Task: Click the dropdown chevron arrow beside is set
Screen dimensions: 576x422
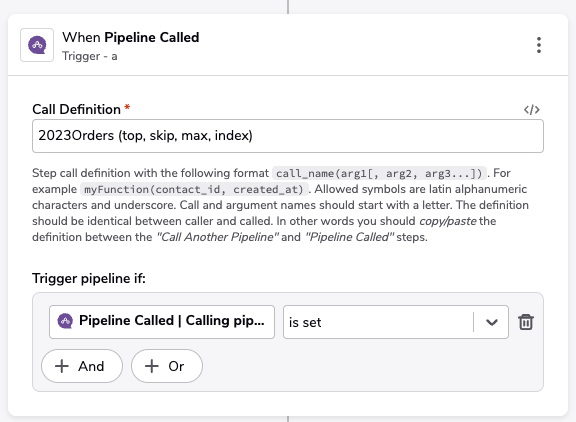Action: pos(492,322)
